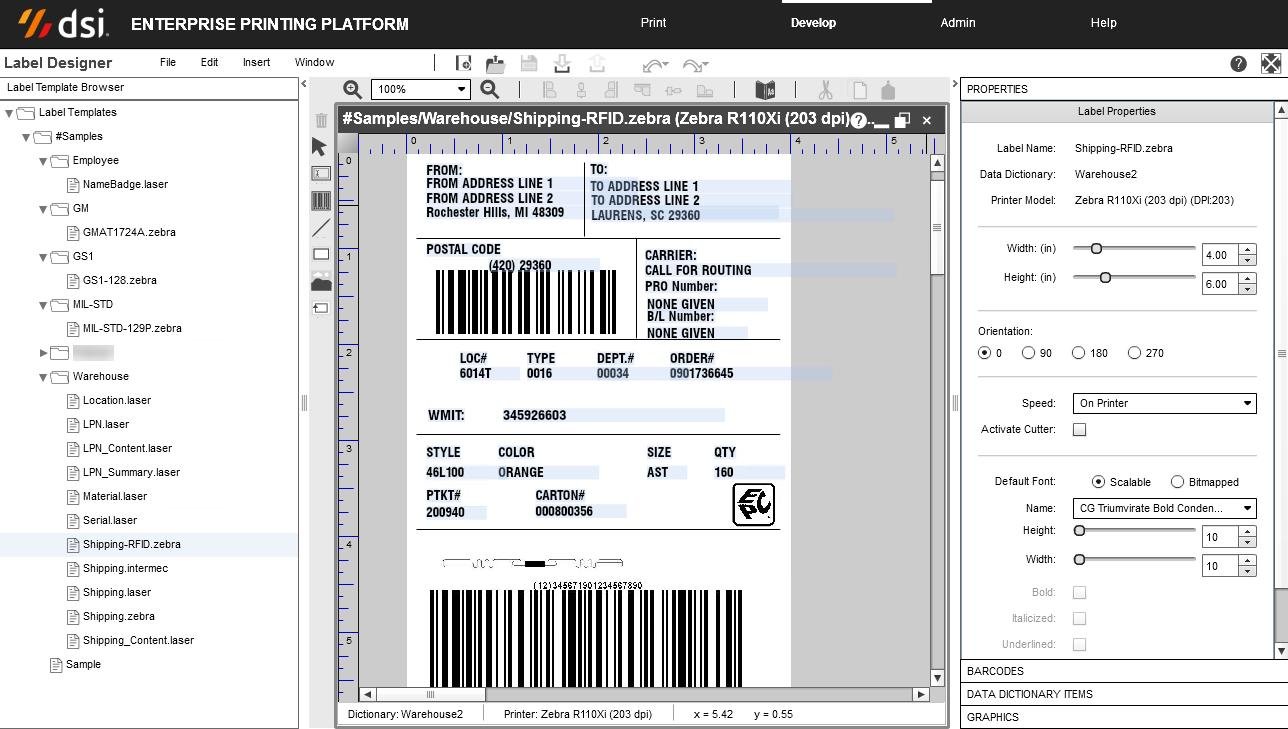Select orientation 270 radio button
1288x729 pixels.
1134,353
